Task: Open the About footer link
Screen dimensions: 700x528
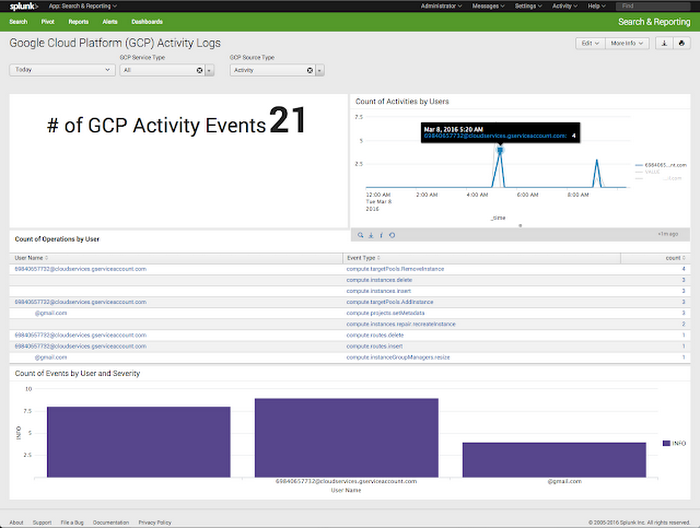Action: click(x=16, y=522)
